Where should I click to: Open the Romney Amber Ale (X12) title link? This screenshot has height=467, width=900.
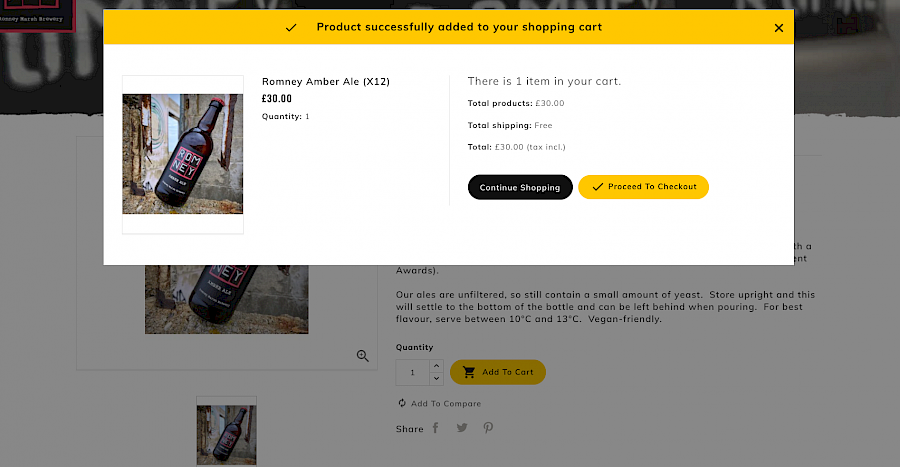click(325, 81)
